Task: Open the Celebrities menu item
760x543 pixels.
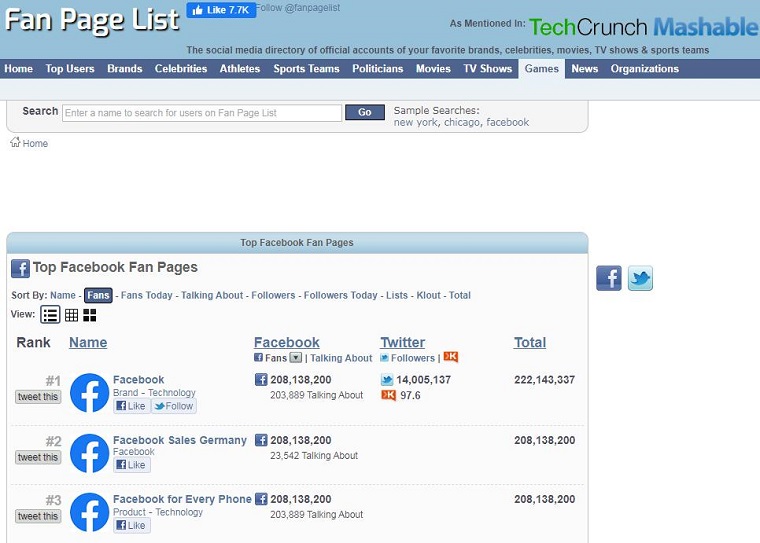Action: (181, 68)
